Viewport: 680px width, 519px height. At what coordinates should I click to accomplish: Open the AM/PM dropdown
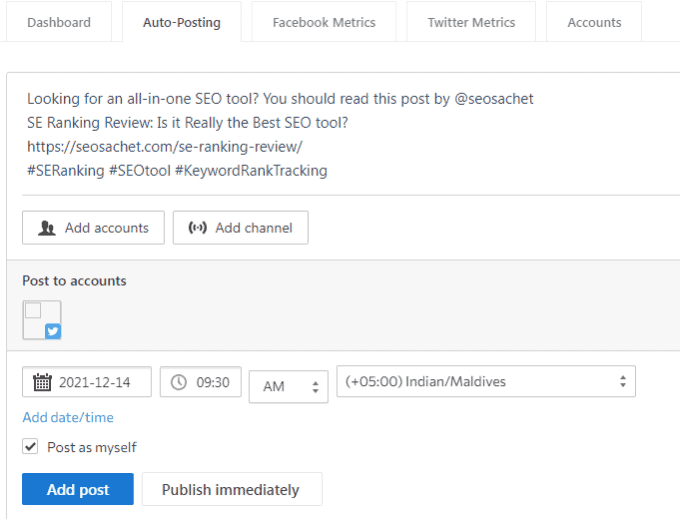[288, 386]
